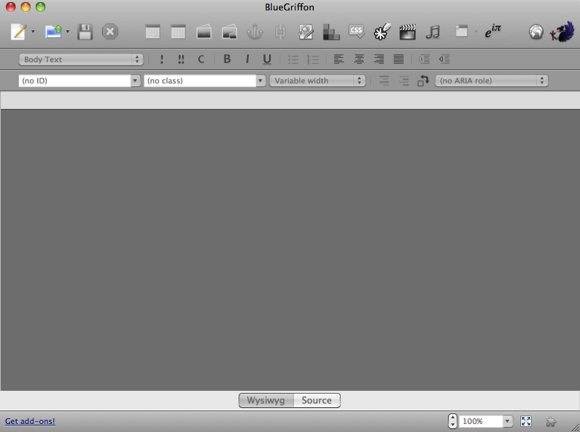Click the form tools icon left of the bar chart
The image size is (580, 432).
coord(306,32)
